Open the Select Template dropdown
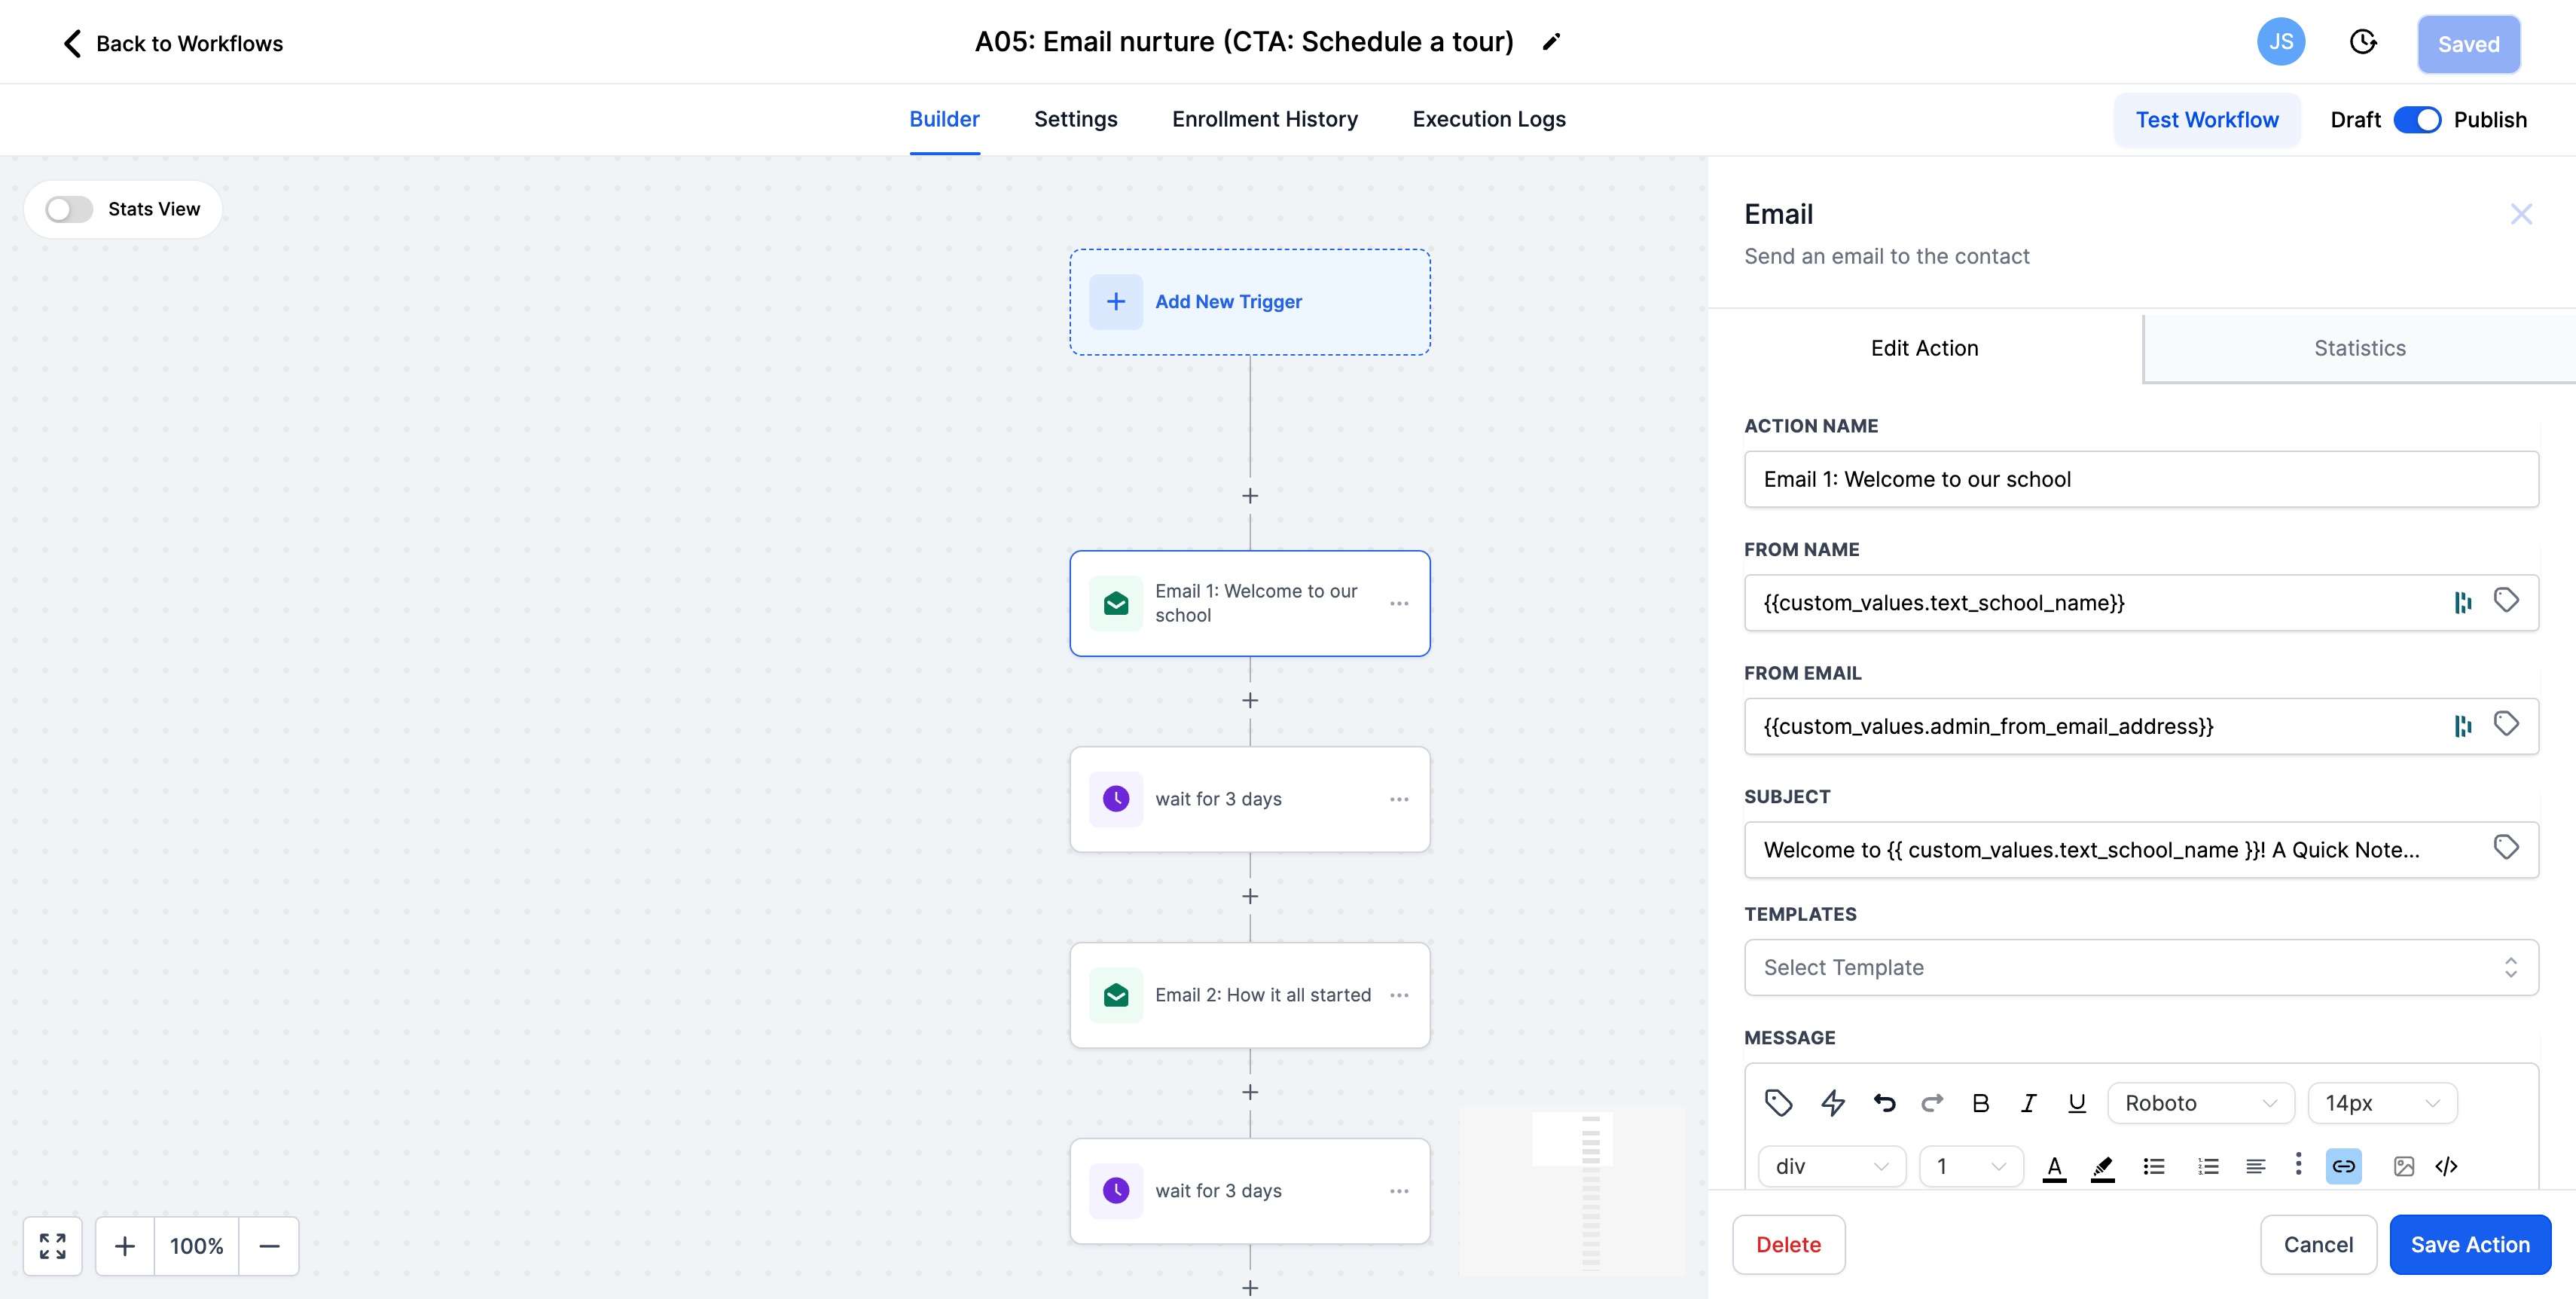Screen dimensions: 2576x1299 (2141, 967)
